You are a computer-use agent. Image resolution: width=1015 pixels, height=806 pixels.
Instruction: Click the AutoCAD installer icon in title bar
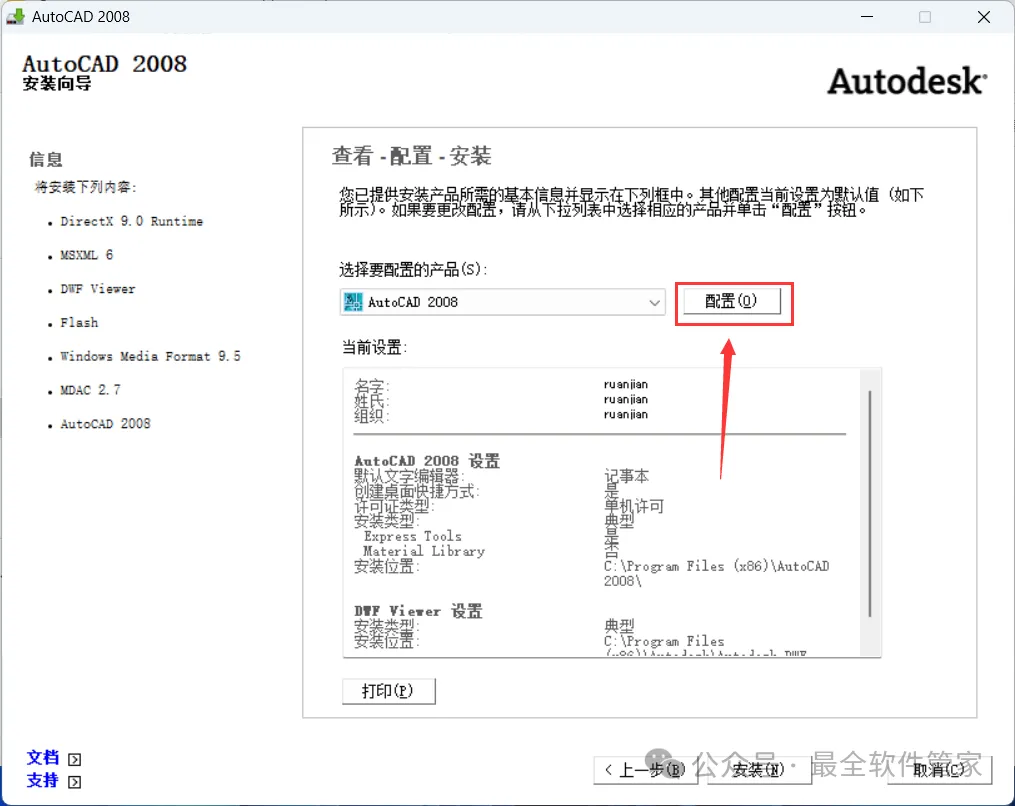pyautogui.click(x=16, y=17)
